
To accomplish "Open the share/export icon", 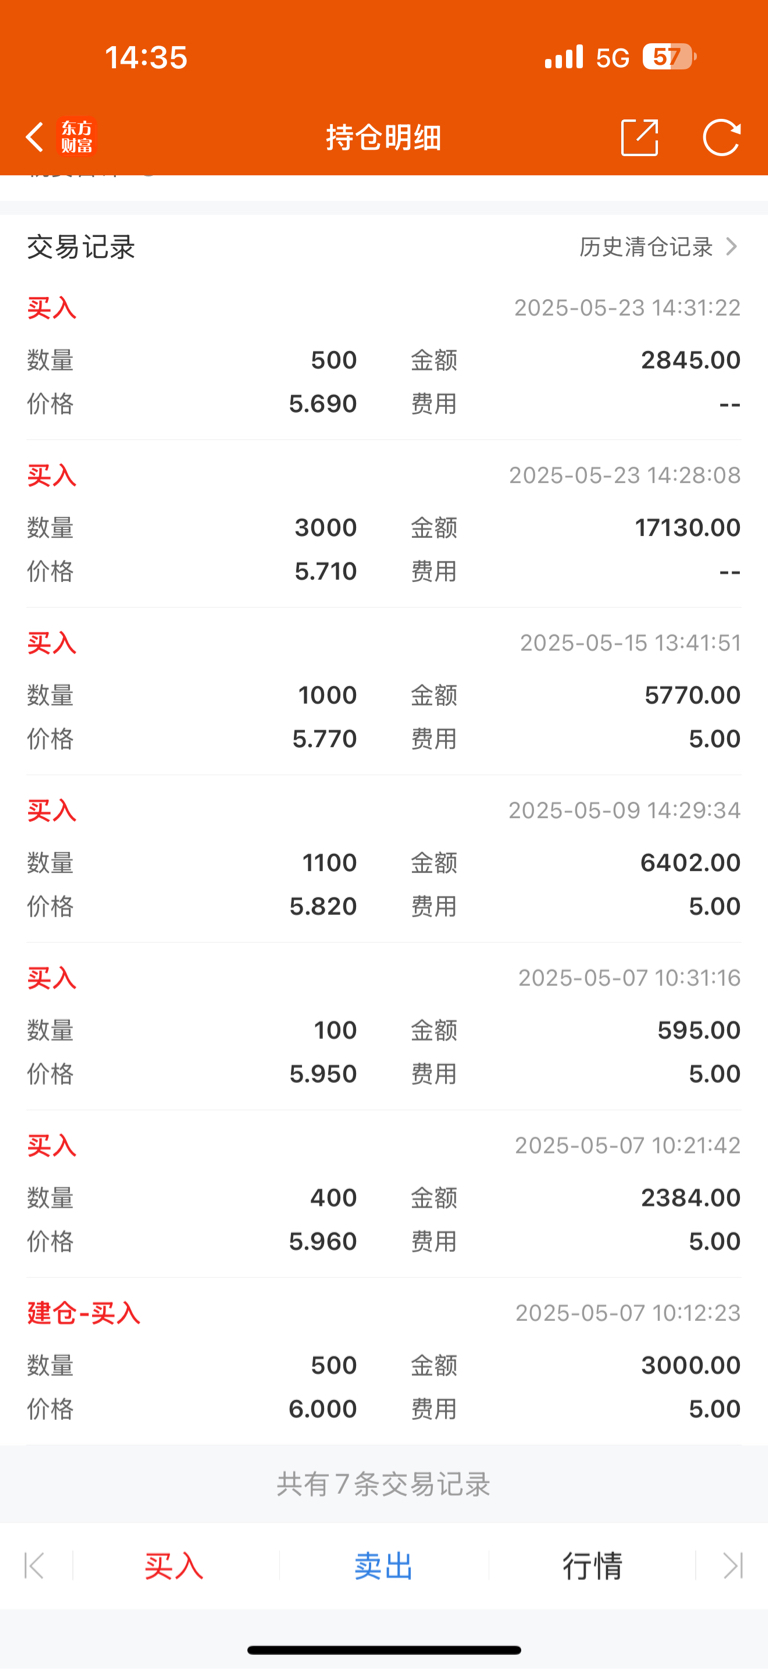I will [640, 137].
